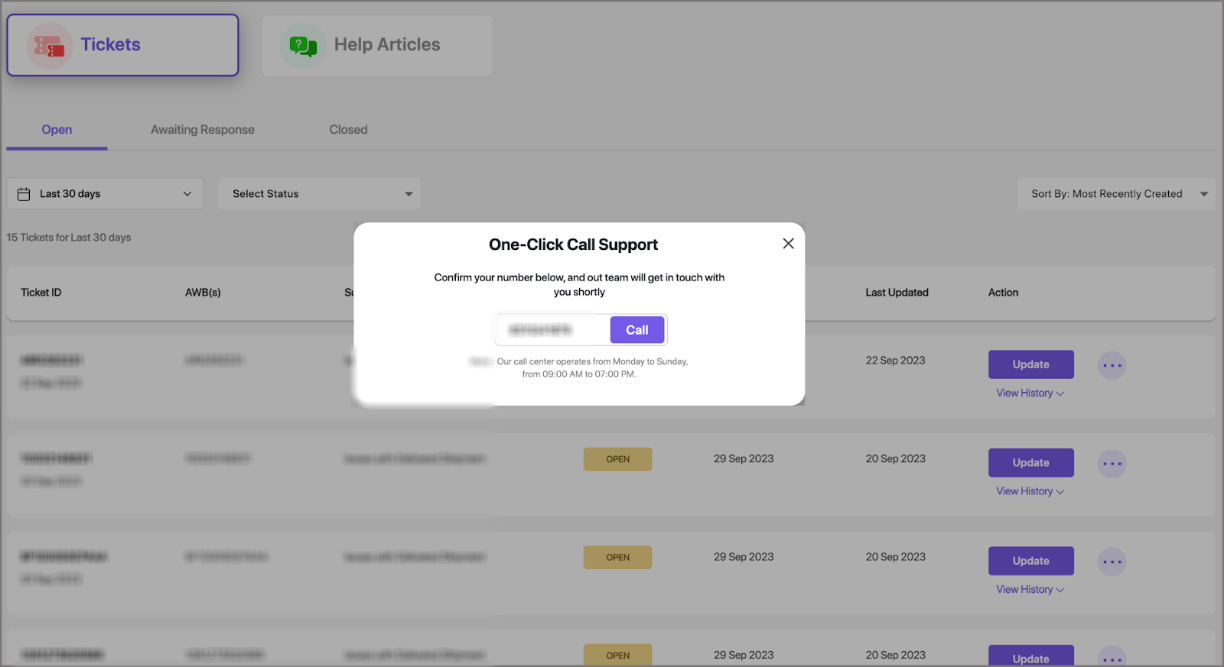Viewport: 1224px width, 667px height.
Task: Click the Tickets icon card
Action: point(123,45)
